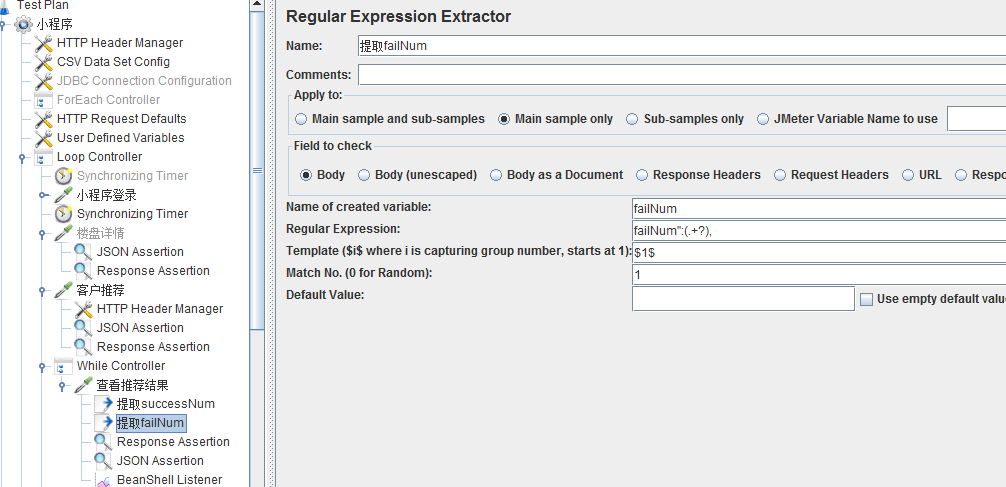This screenshot has height=487, width=1006.
Task: Select 'Main sample and sub-samples' radio option
Action: tap(302, 119)
